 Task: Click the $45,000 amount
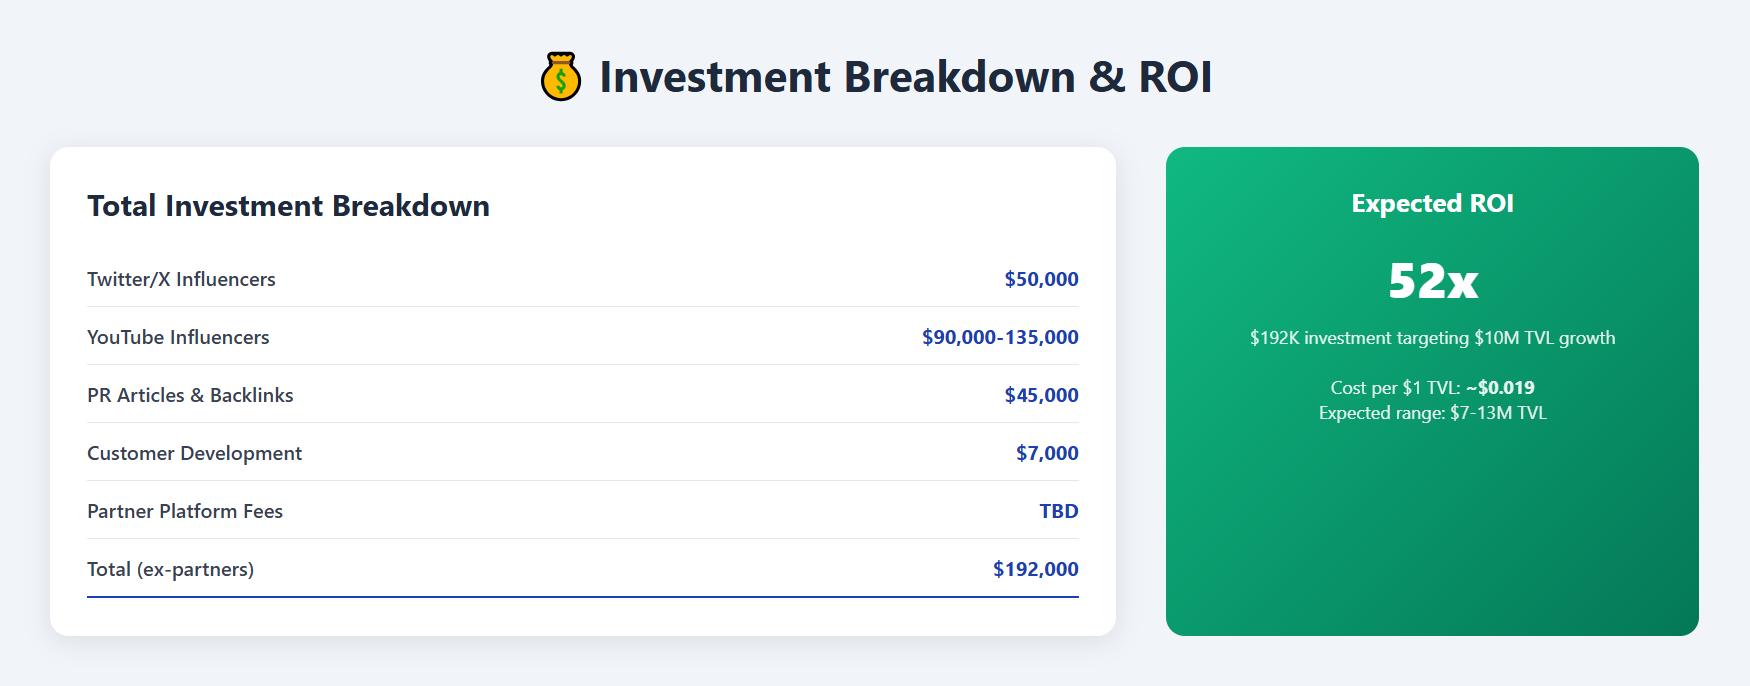[x=1041, y=395]
